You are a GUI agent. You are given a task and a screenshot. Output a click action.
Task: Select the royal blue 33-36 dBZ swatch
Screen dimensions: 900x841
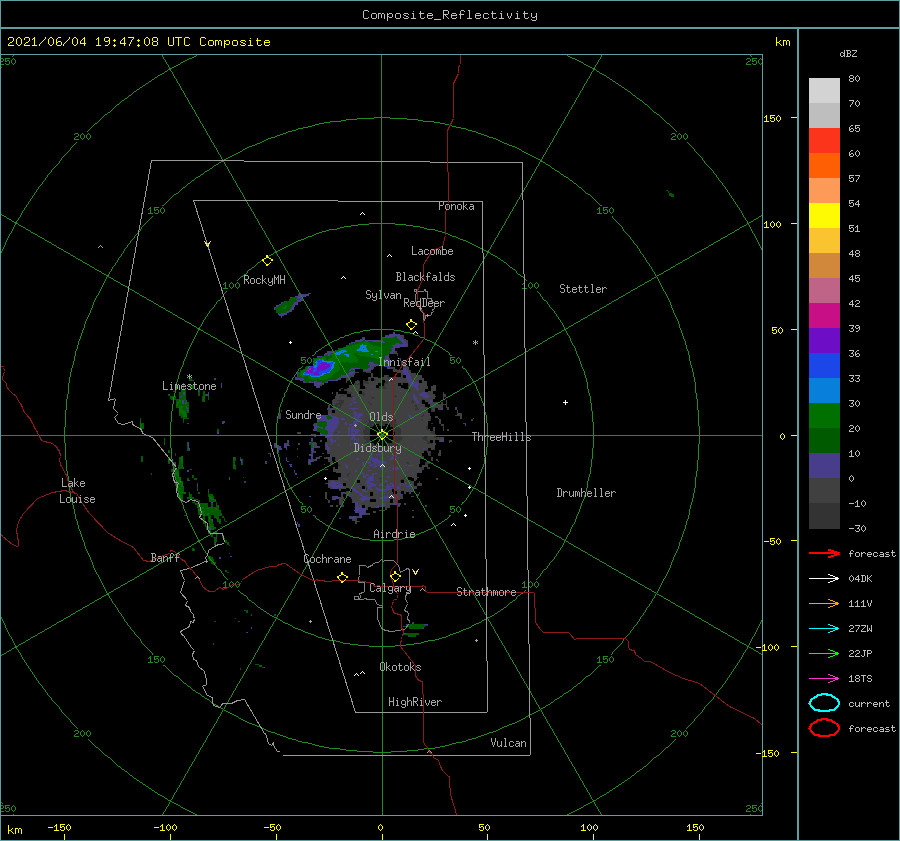[x=824, y=366]
